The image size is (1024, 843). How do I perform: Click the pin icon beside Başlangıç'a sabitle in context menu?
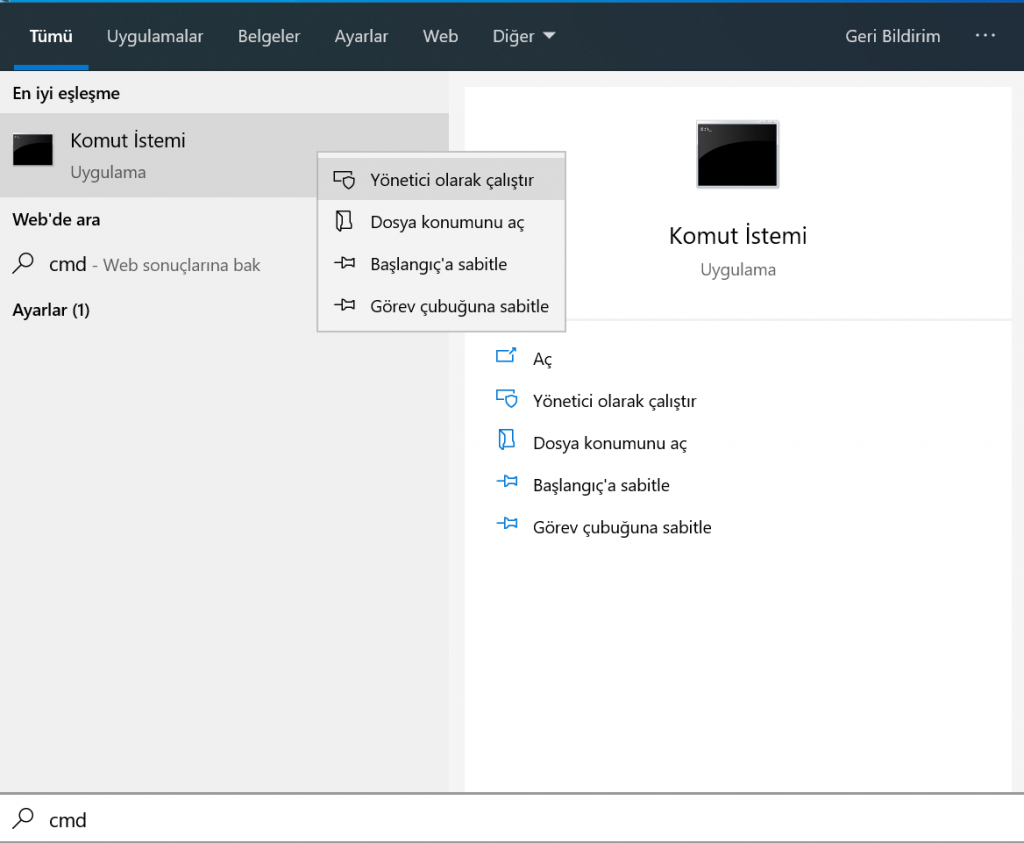coord(344,264)
